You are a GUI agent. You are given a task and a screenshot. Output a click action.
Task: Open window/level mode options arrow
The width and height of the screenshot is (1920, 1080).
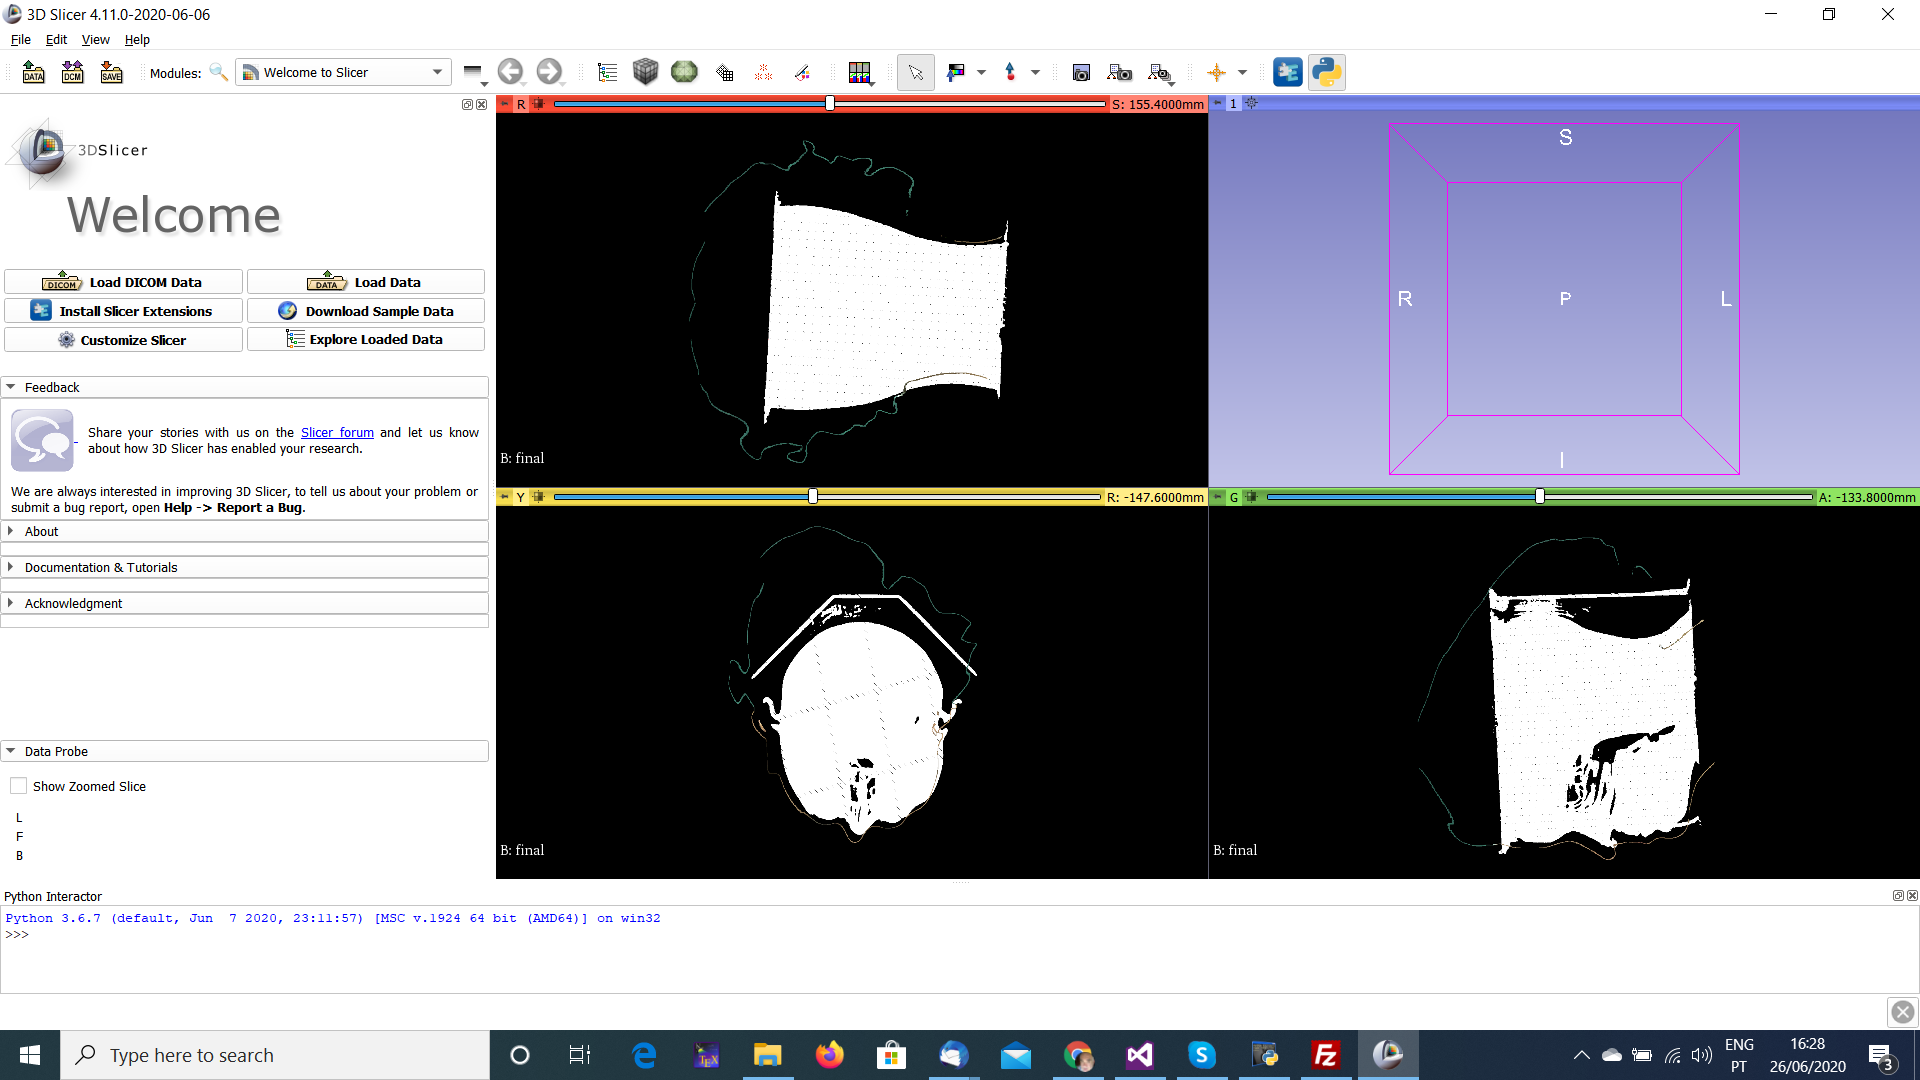click(x=981, y=72)
